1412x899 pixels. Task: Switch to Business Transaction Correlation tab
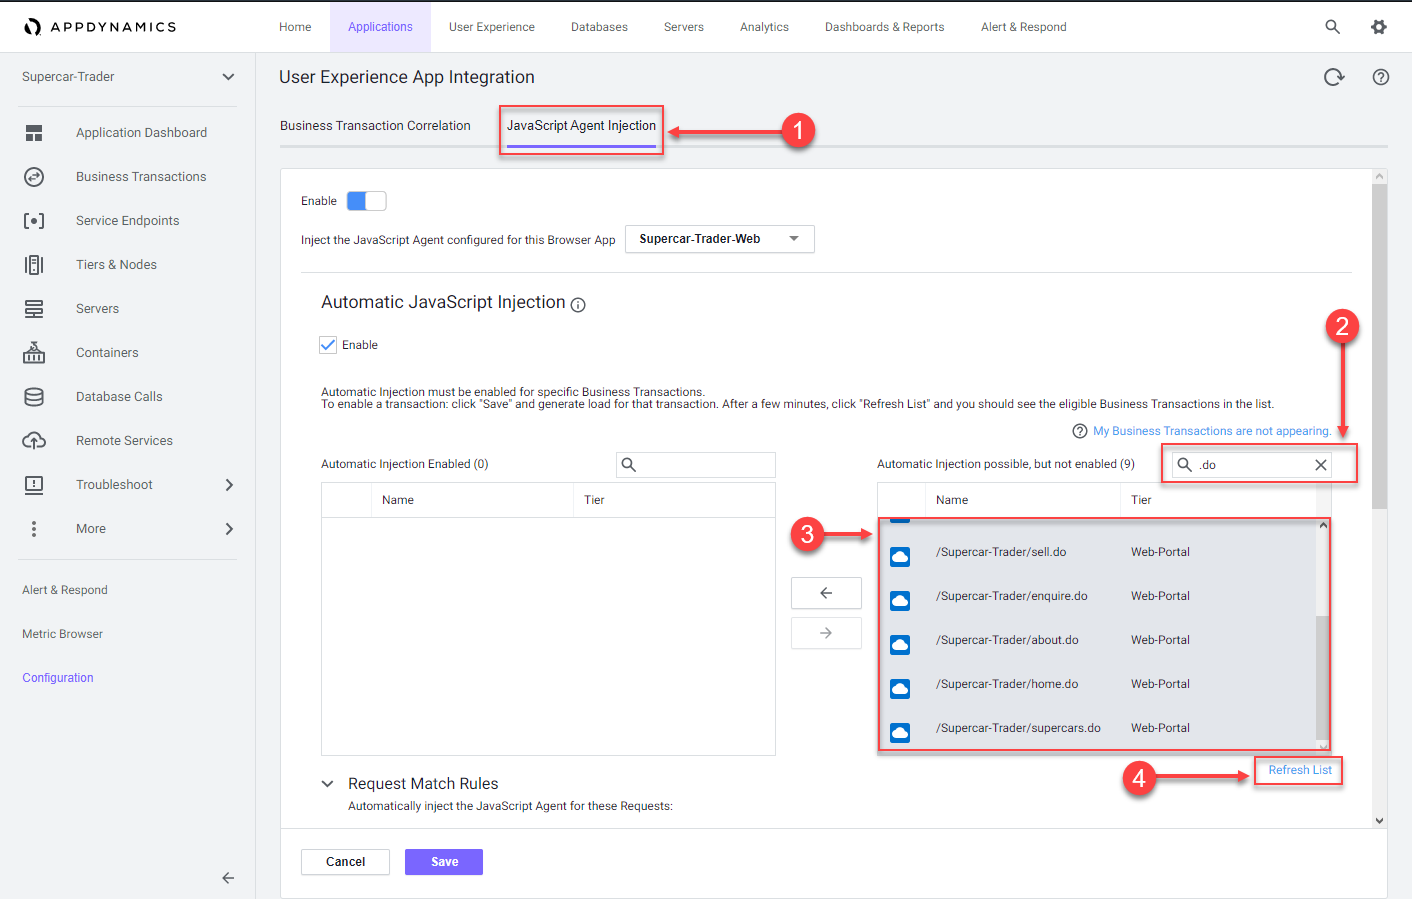click(x=375, y=126)
